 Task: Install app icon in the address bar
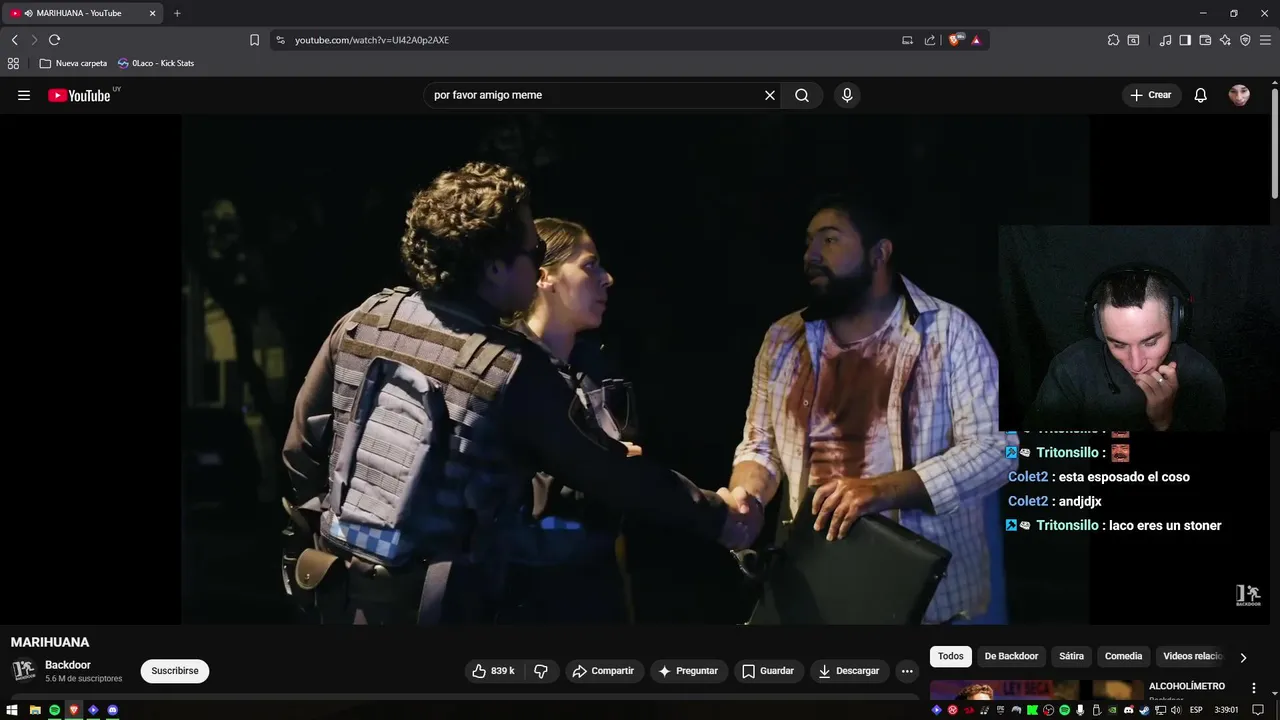coord(907,40)
